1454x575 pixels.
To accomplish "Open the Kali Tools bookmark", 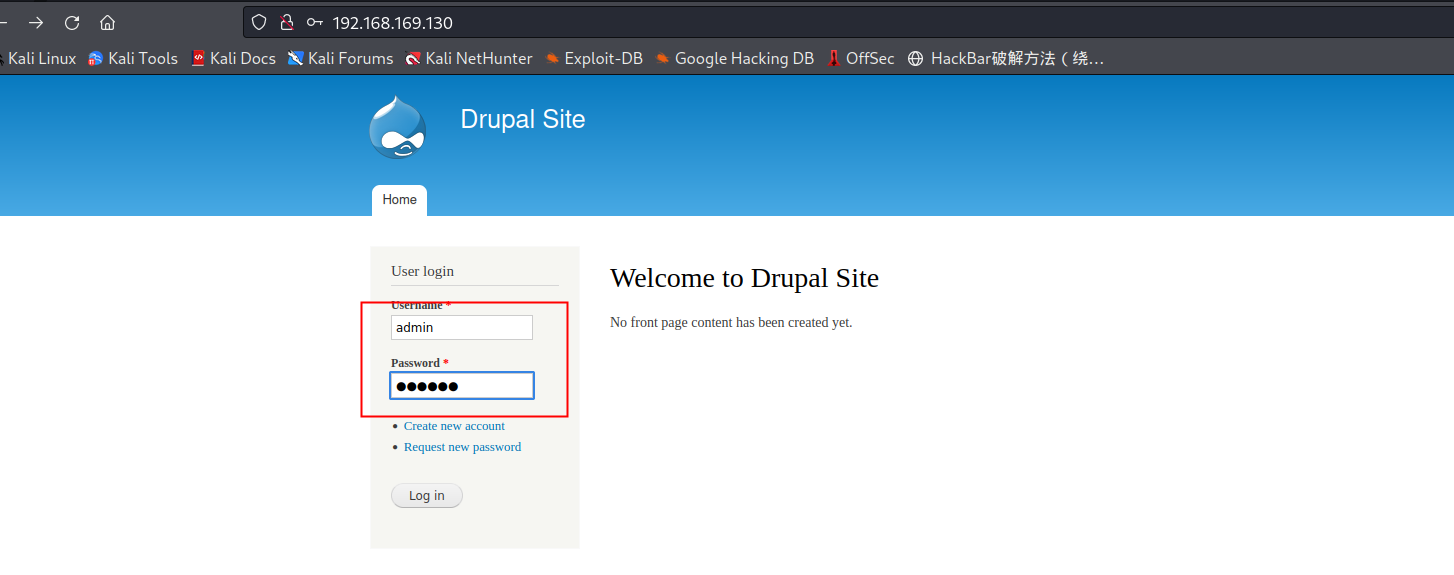I will pyautogui.click(x=133, y=58).
